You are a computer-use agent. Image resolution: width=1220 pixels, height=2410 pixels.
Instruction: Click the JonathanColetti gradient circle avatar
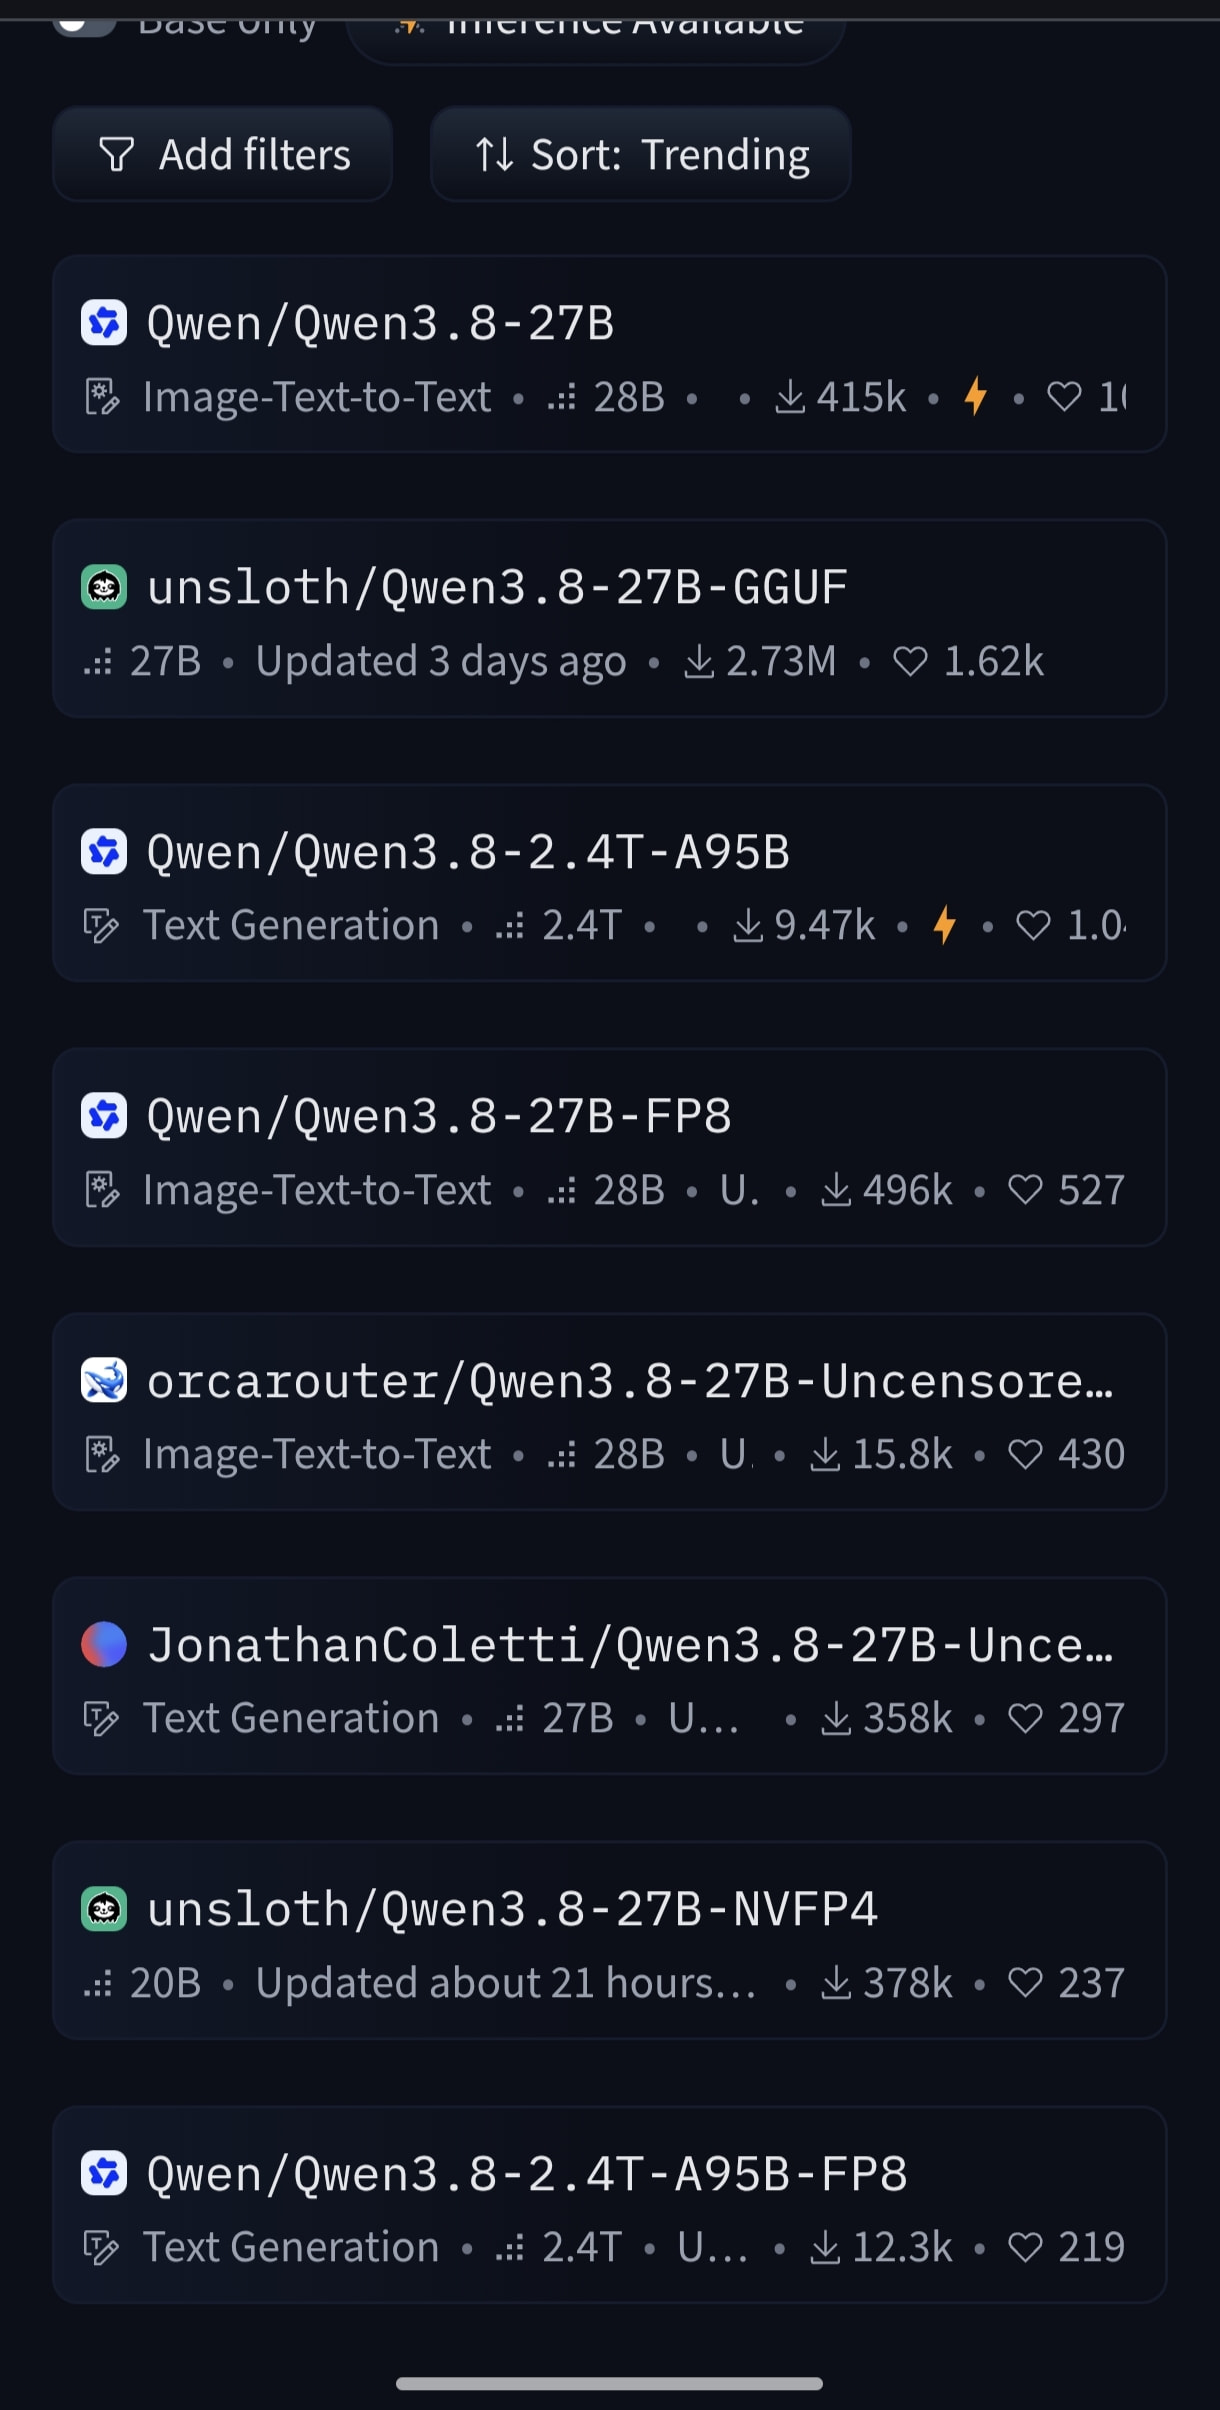pos(104,1645)
